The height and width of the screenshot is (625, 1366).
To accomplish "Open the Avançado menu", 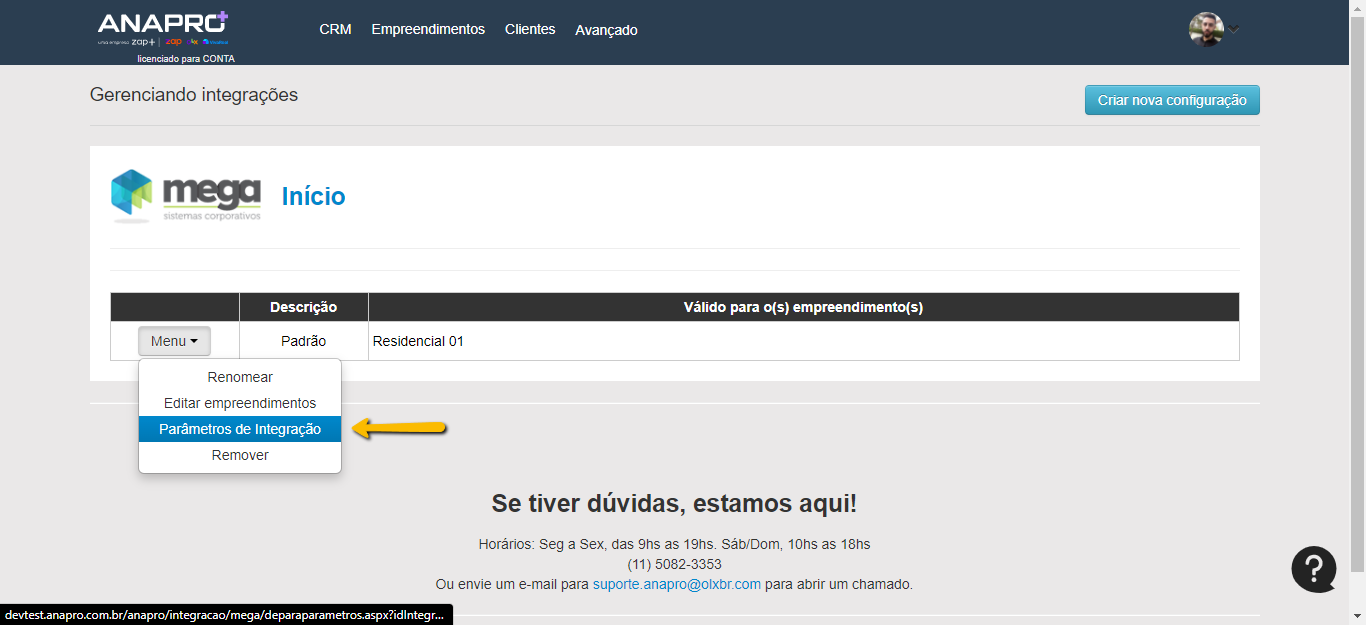I will click(606, 30).
